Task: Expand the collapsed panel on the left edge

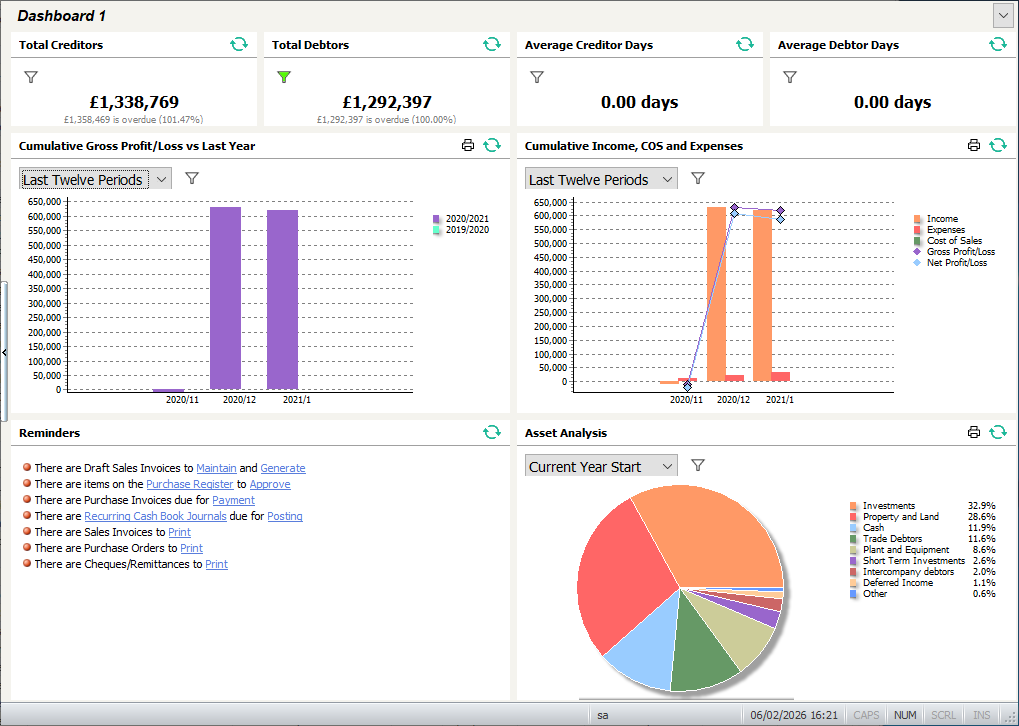Action: click(x=5, y=352)
